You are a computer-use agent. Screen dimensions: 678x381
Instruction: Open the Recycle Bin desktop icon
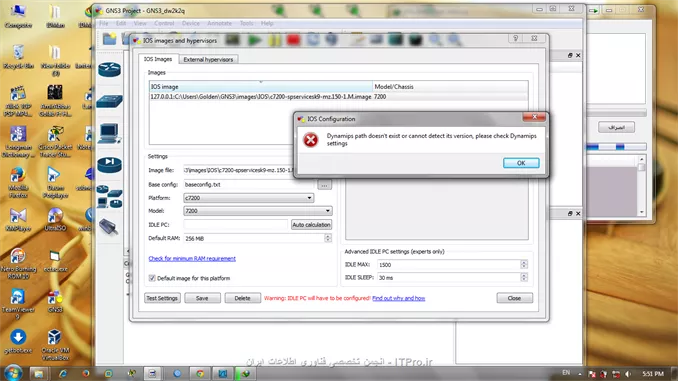coord(18,57)
